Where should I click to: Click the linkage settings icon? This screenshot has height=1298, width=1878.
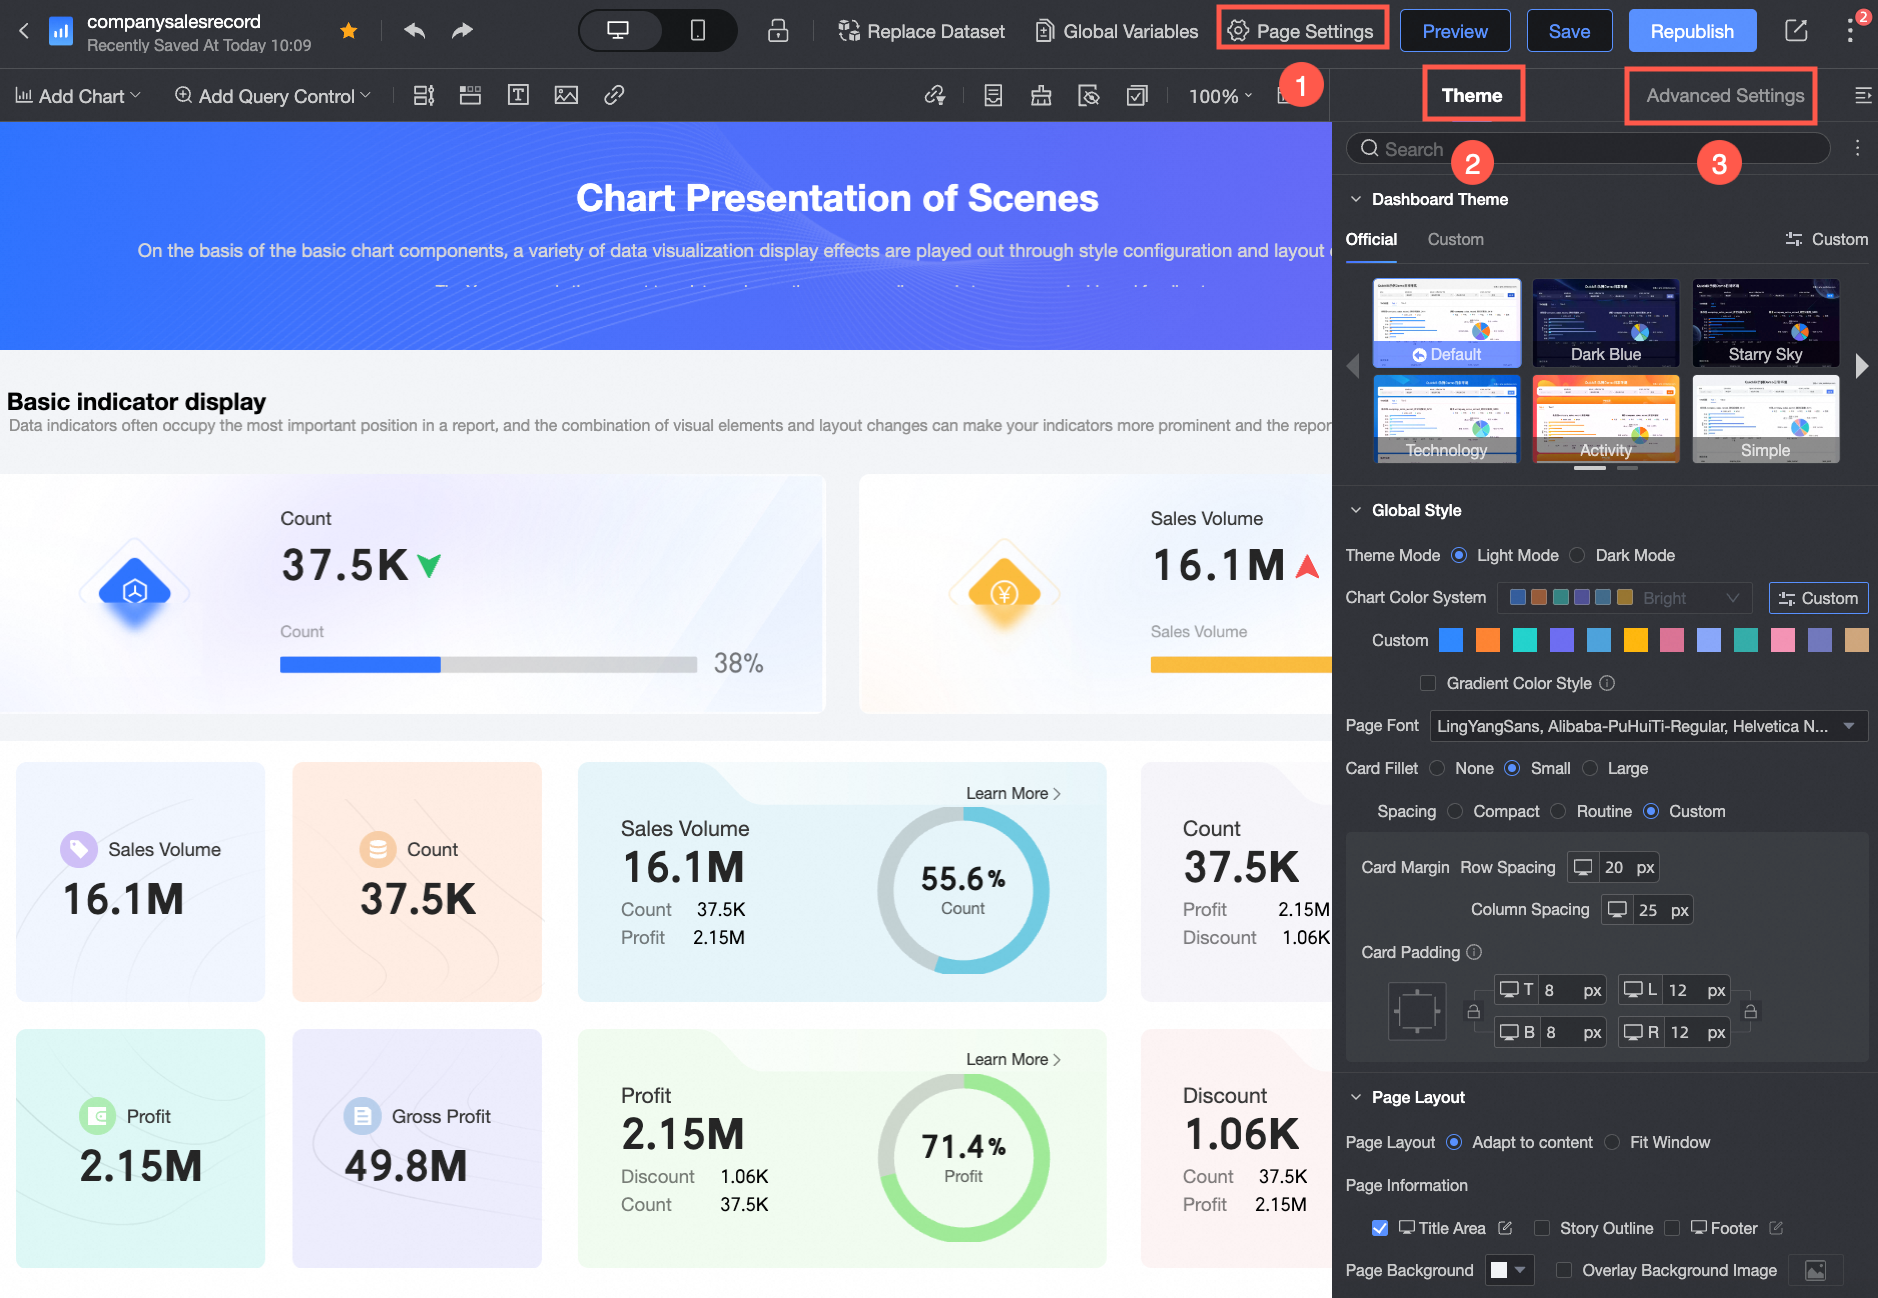click(x=935, y=95)
